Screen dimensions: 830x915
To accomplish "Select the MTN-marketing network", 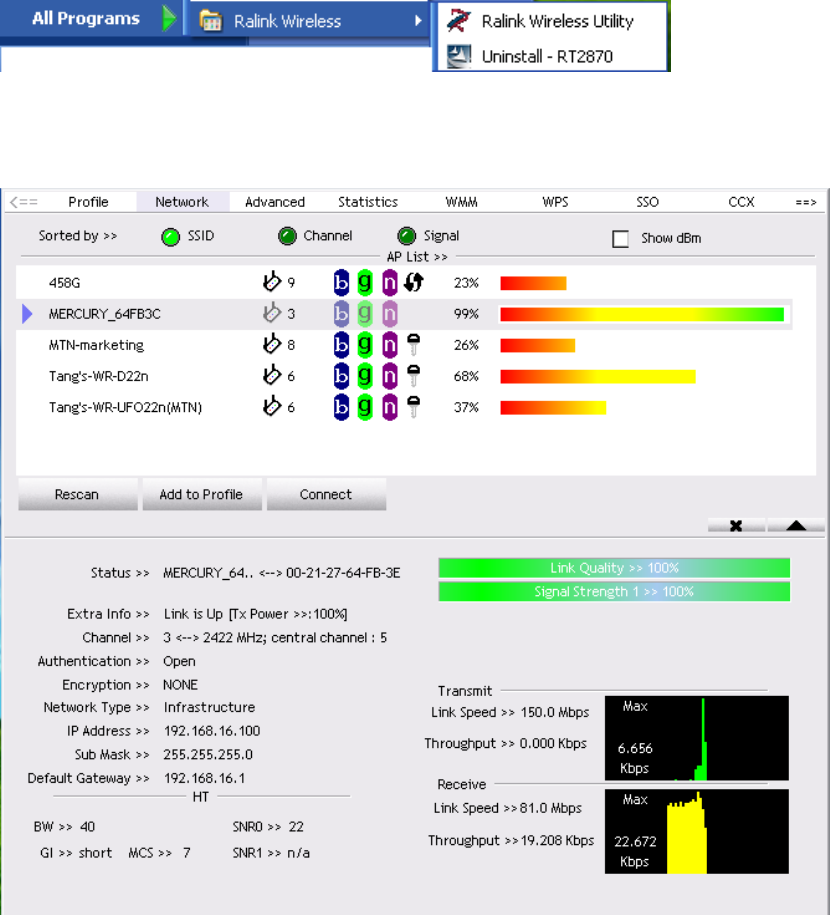I will click(404, 345).
